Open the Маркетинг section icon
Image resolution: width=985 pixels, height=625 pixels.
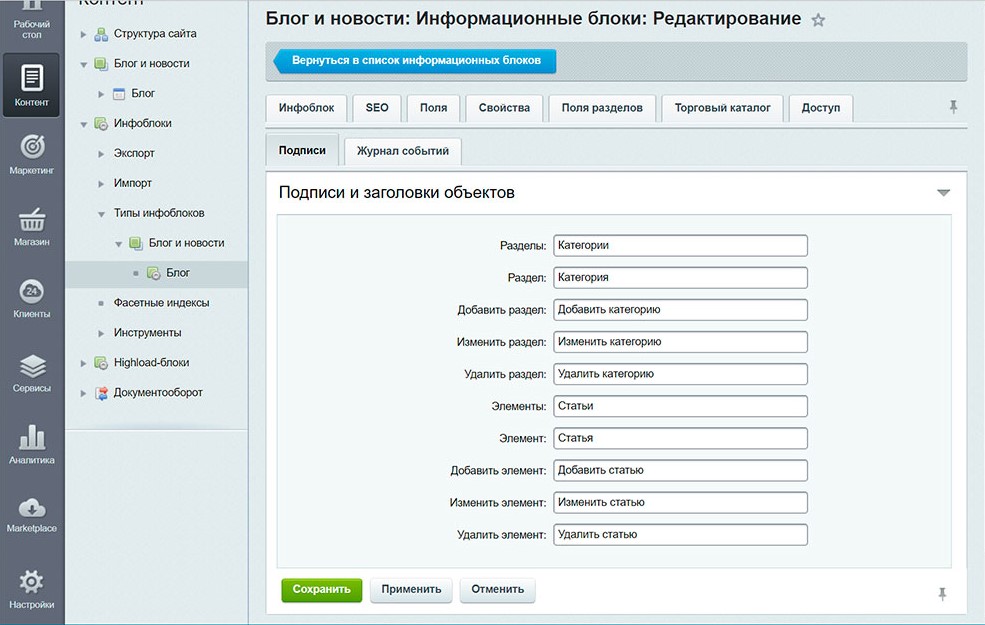tap(32, 147)
